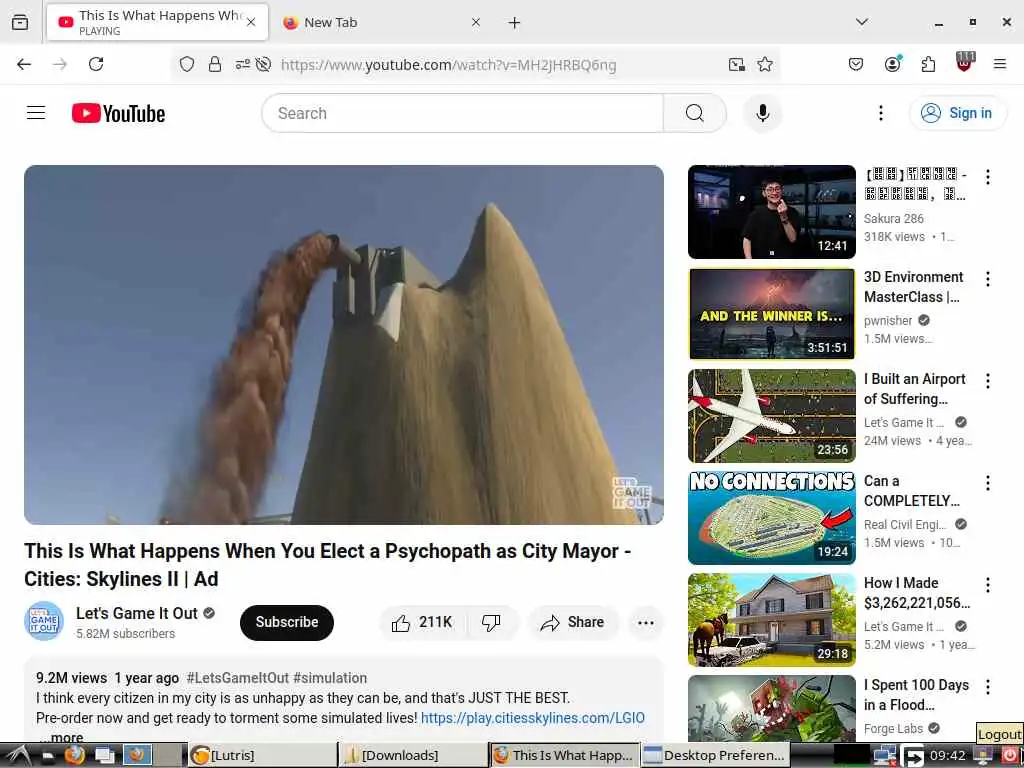Open options for Airport of Suffering video
The height and width of the screenshot is (768, 1024).
tap(987, 381)
